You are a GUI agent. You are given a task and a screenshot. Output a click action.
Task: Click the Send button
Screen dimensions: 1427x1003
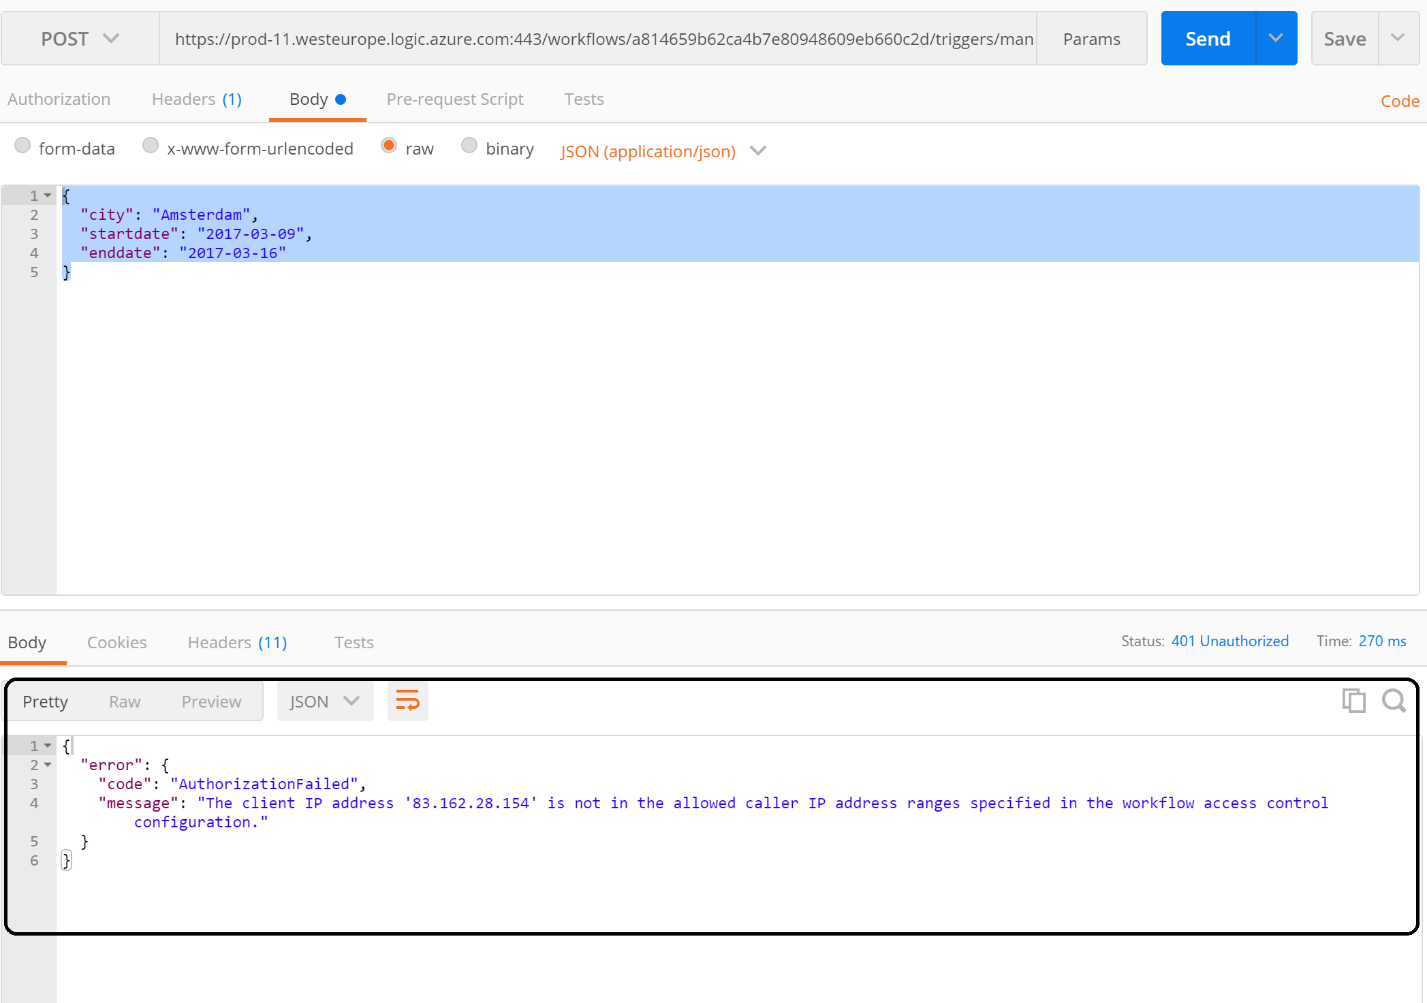tap(1208, 38)
